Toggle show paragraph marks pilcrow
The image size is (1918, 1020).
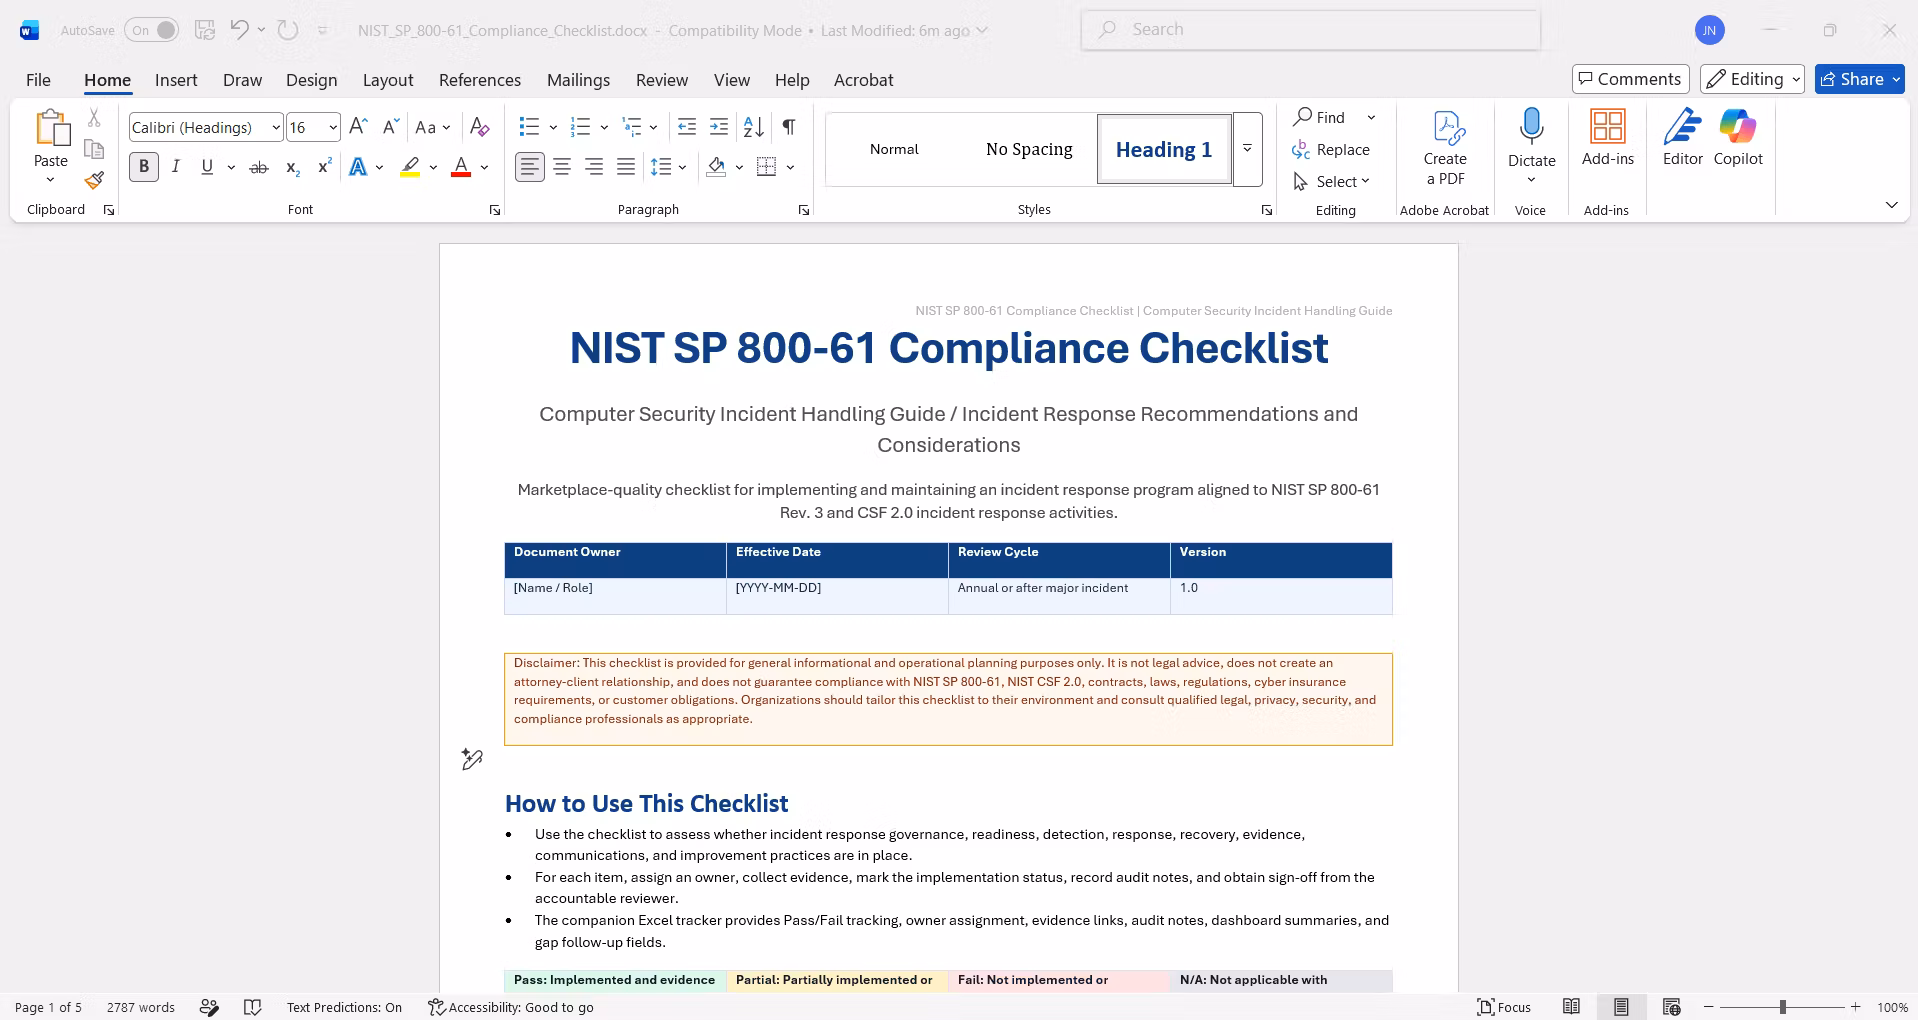pyautogui.click(x=789, y=127)
